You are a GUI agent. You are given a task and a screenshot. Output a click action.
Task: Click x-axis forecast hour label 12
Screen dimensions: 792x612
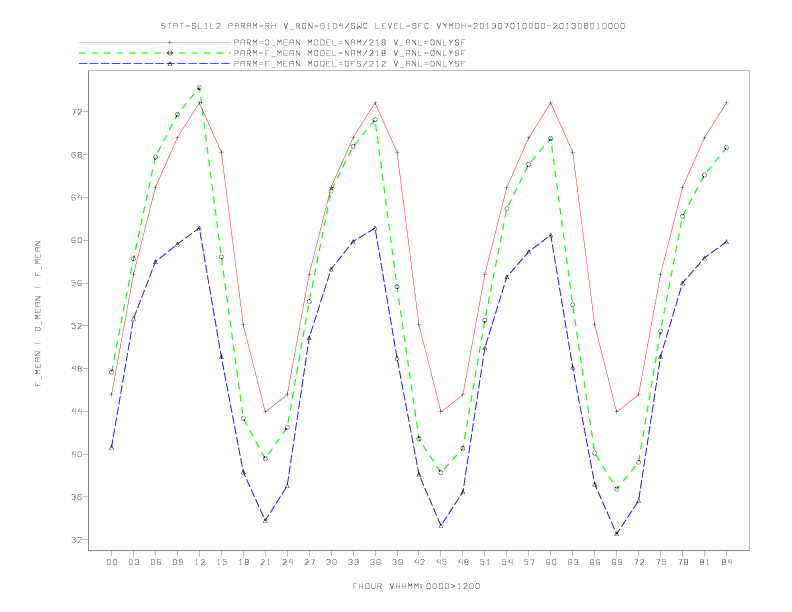point(200,562)
